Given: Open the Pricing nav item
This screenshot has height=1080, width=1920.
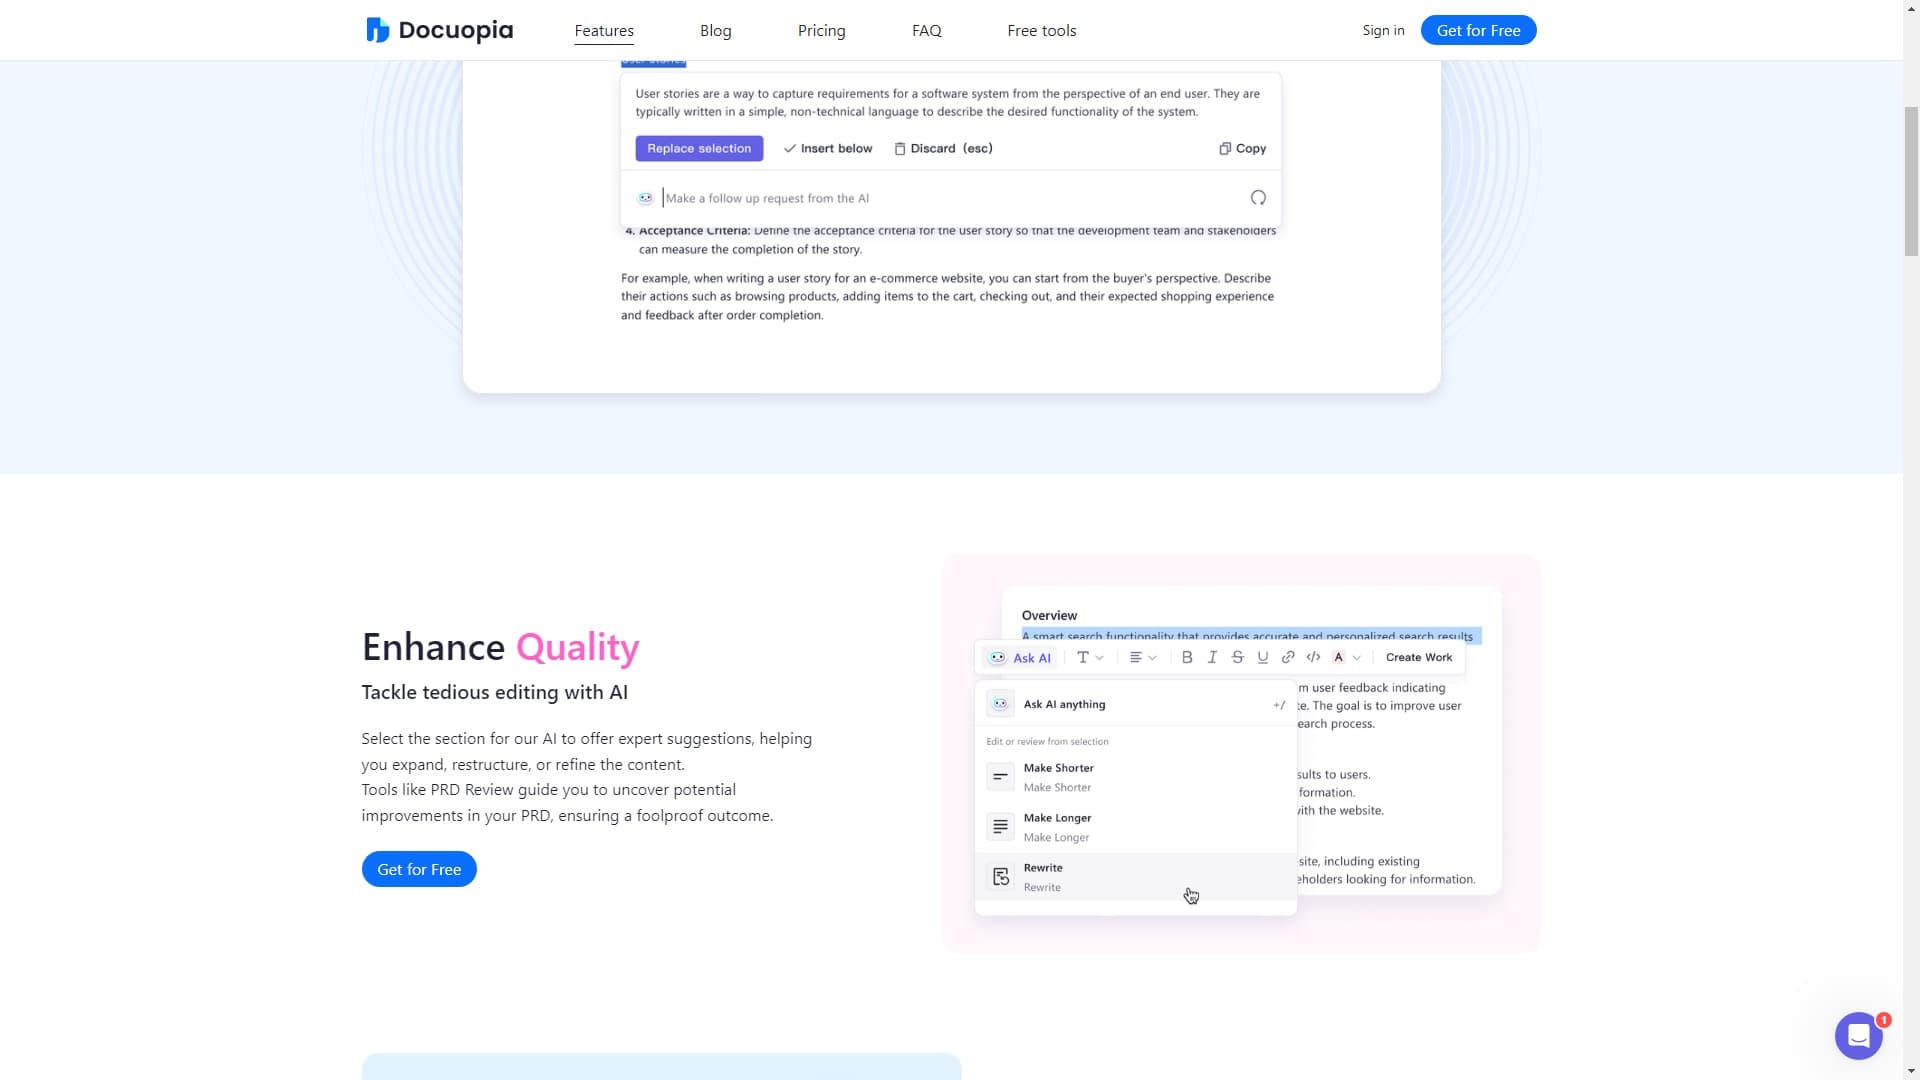Looking at the screenshot, I should tap(822, 30).
